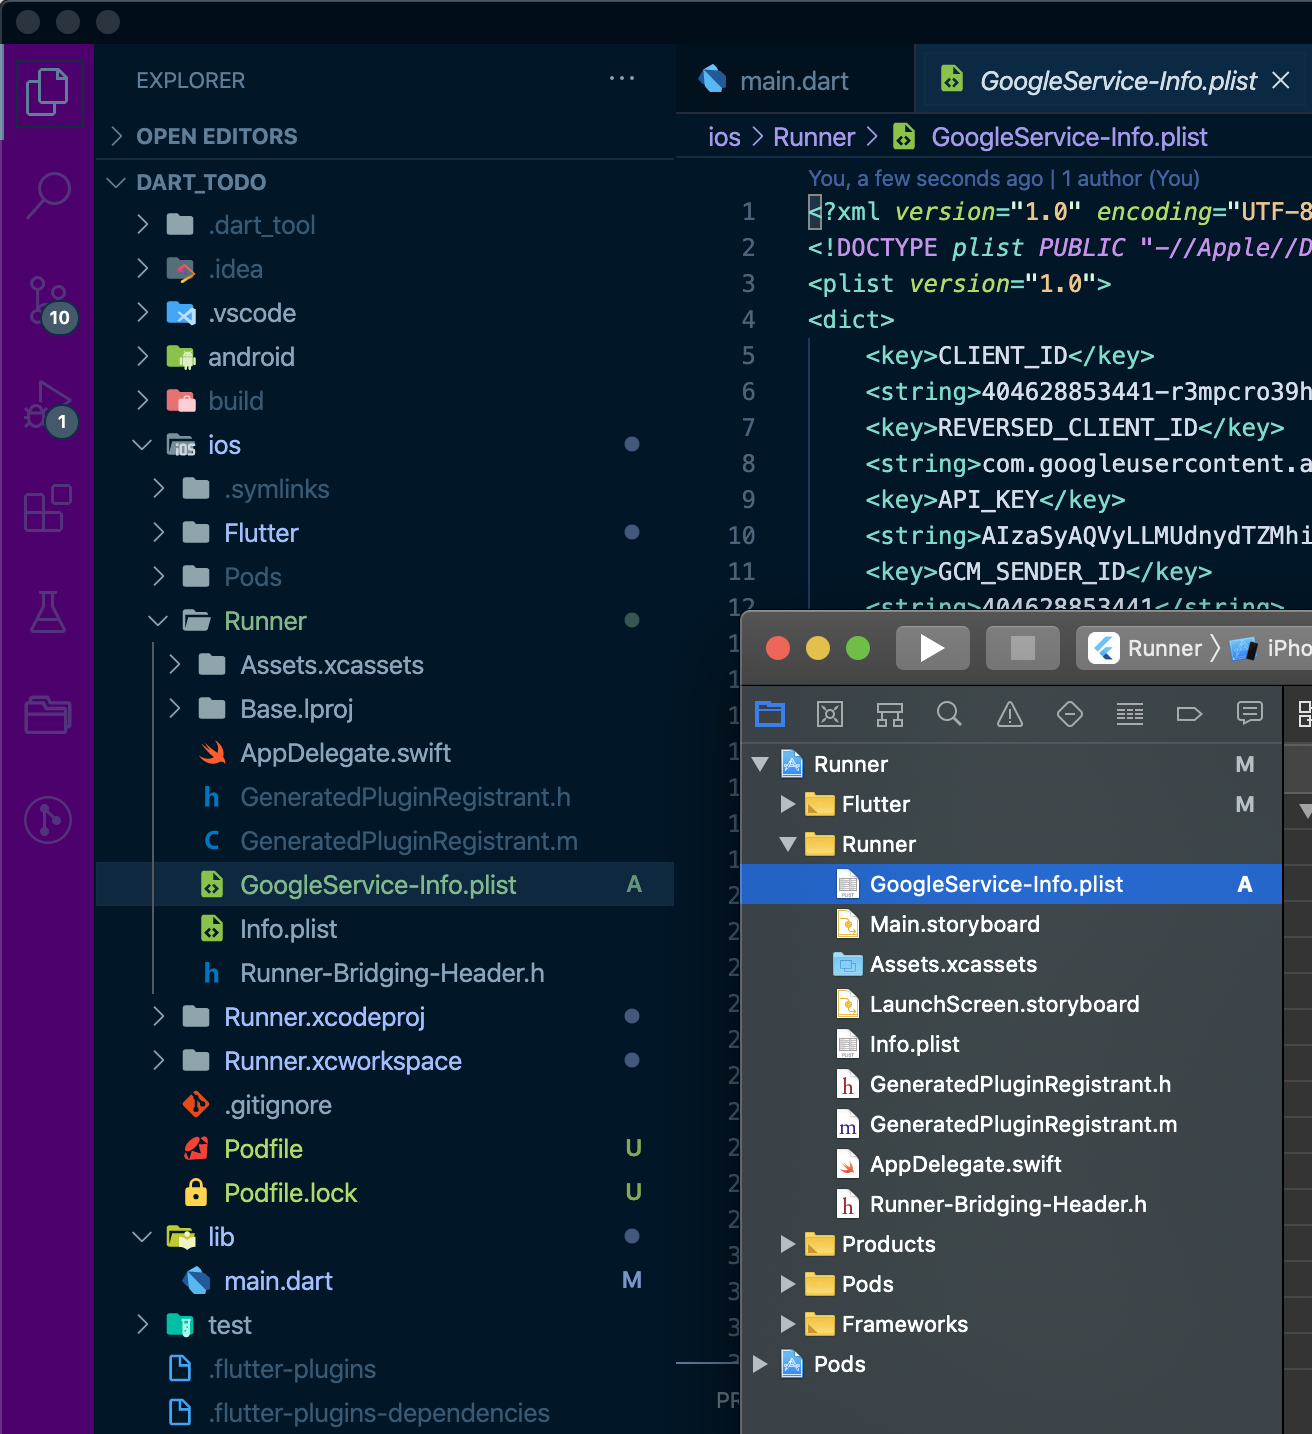This screenshot has height=1434, width=1312.
Task: Switch to main.dart editor tab
Action: (x=794, y=80)
